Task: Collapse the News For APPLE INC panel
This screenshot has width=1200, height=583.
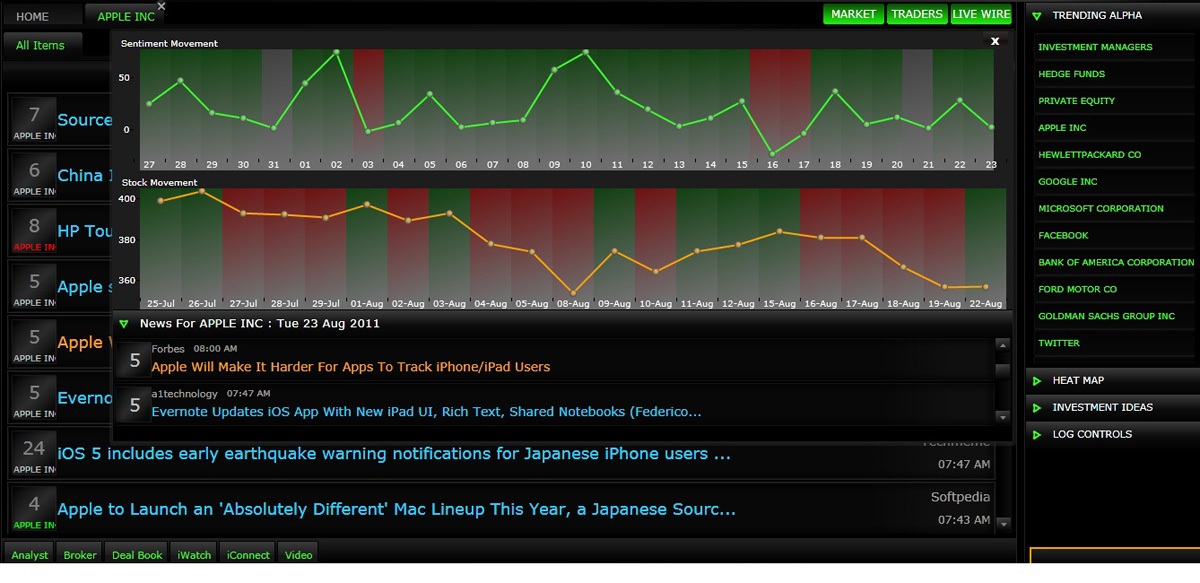Action: pyautogui.click(x=124, y=324)
